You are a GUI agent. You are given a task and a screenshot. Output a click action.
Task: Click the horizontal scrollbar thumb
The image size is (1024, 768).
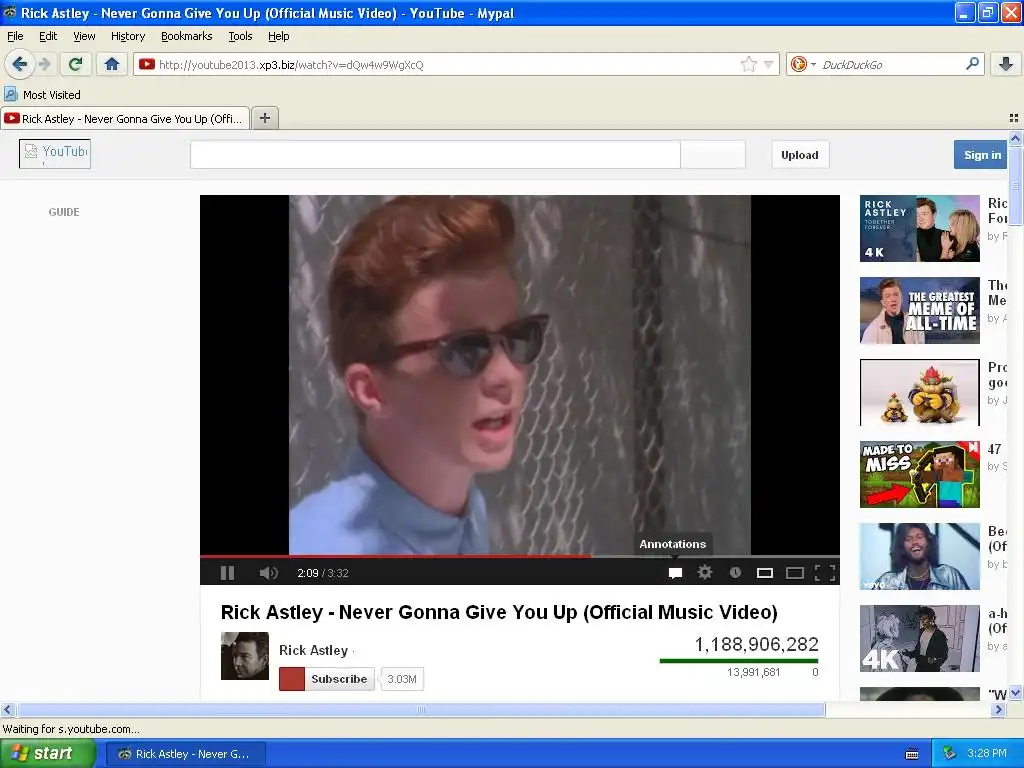(421, 709)
